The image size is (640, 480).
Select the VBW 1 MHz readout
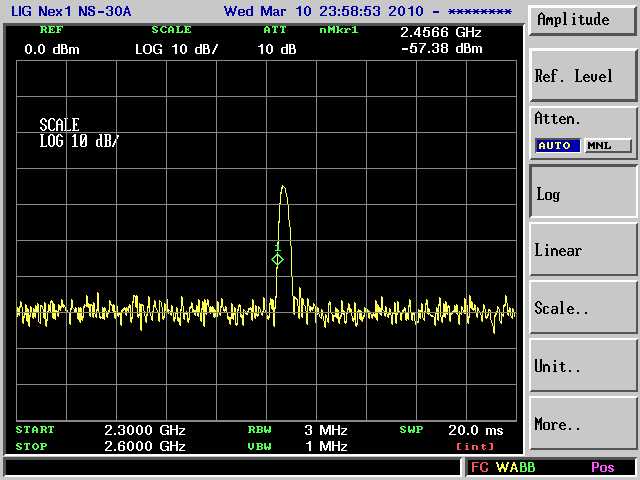[x=326, y=446]
